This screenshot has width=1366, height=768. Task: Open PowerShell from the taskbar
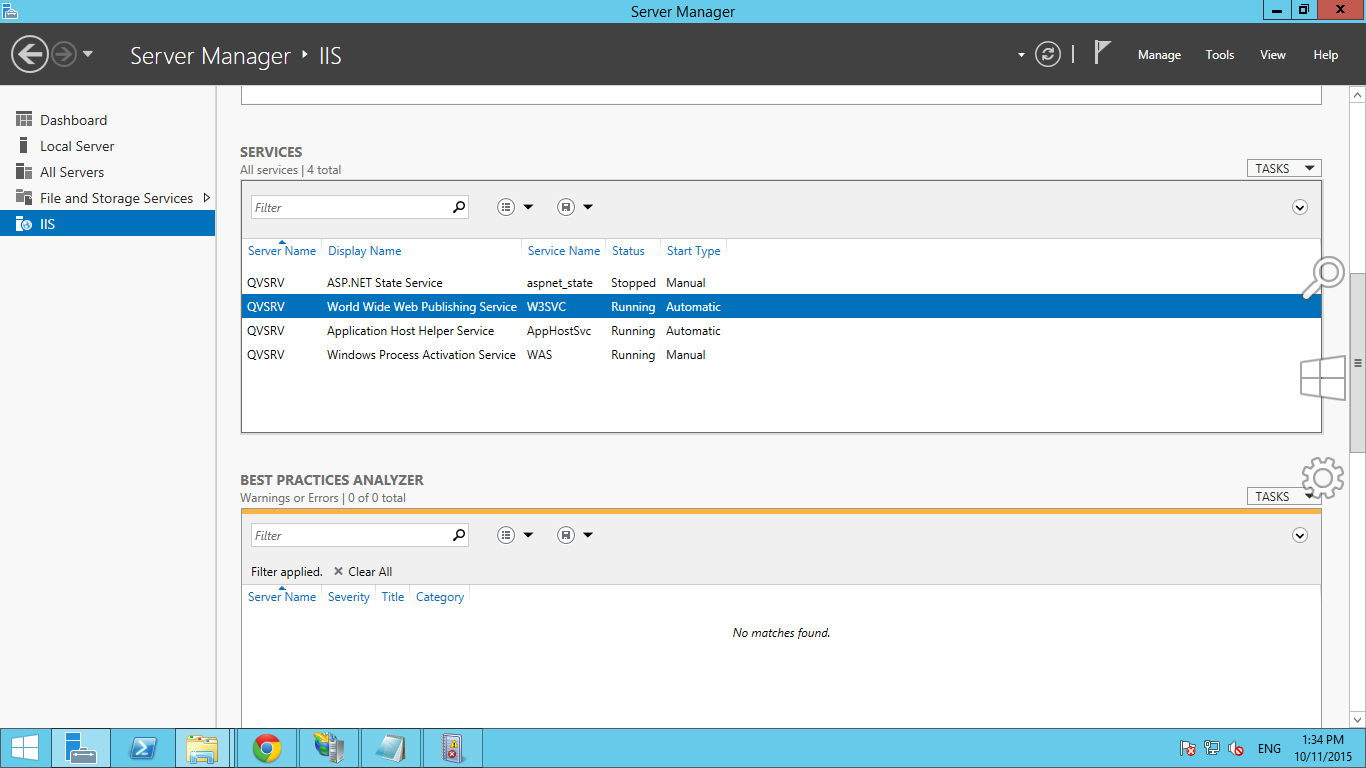143,748
